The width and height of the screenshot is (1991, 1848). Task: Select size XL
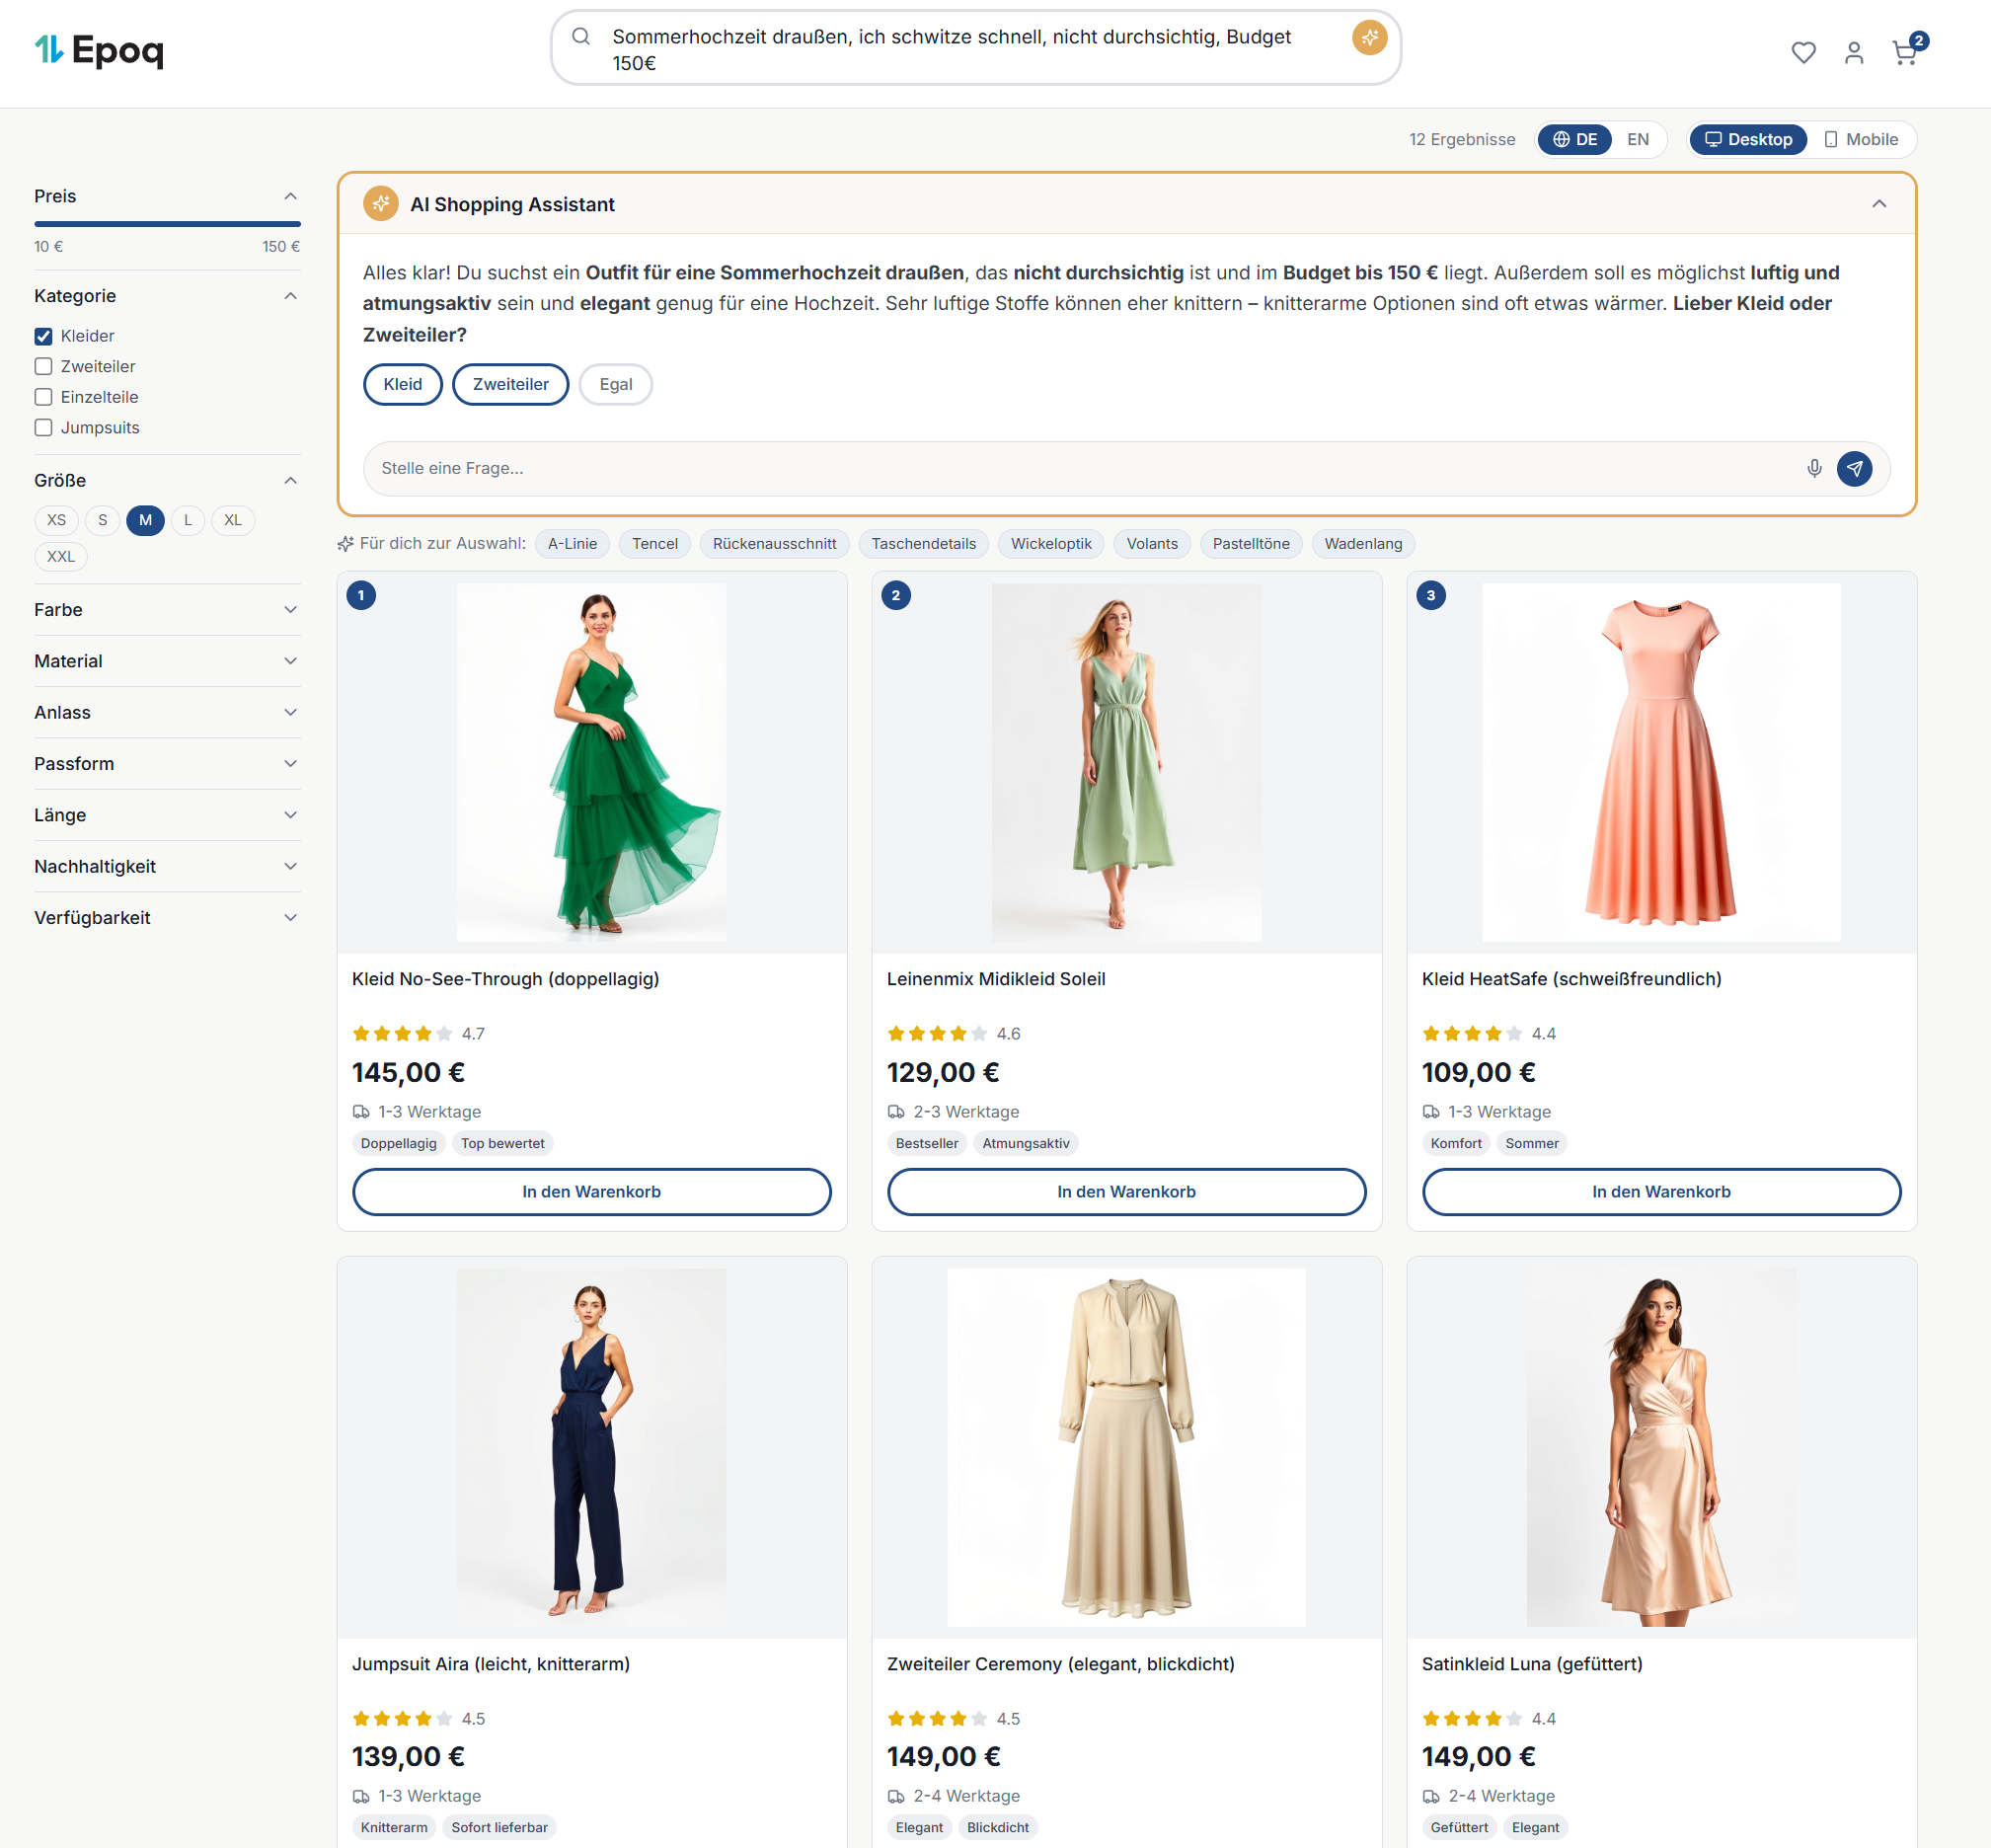pyautogui.click(x=233, y=520)
